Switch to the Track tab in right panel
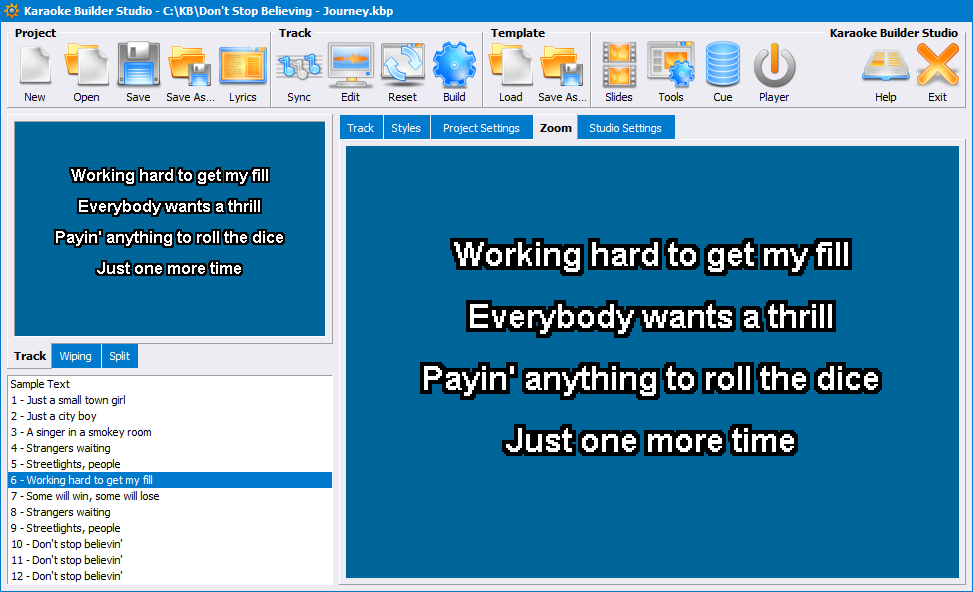The height and width of the screenshot is (592, 973). [x=361, y=128]
